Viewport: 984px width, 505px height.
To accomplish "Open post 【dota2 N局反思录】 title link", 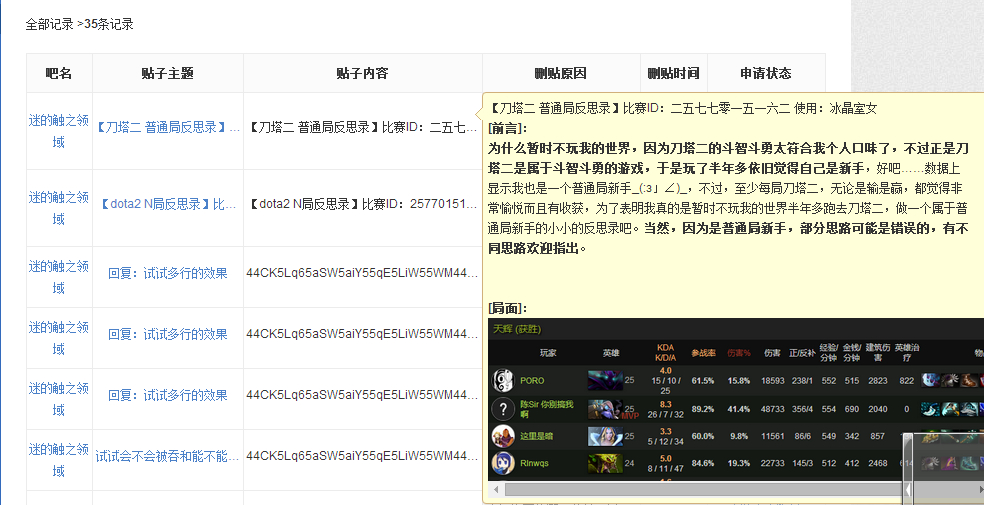I will (x=168, y=204).
